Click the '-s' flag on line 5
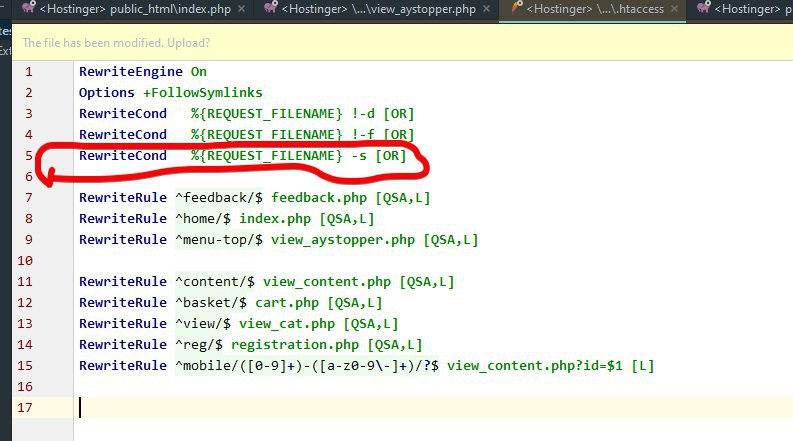Screen dimensions: 793x441 (x=359, y=156)
